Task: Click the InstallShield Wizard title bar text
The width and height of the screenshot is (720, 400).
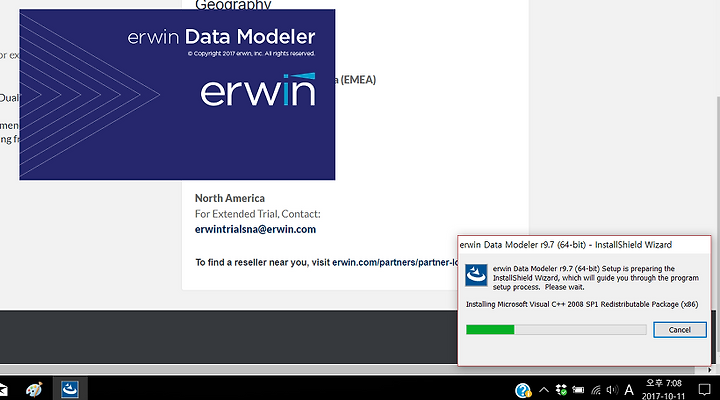Action: tap(566, 245)
